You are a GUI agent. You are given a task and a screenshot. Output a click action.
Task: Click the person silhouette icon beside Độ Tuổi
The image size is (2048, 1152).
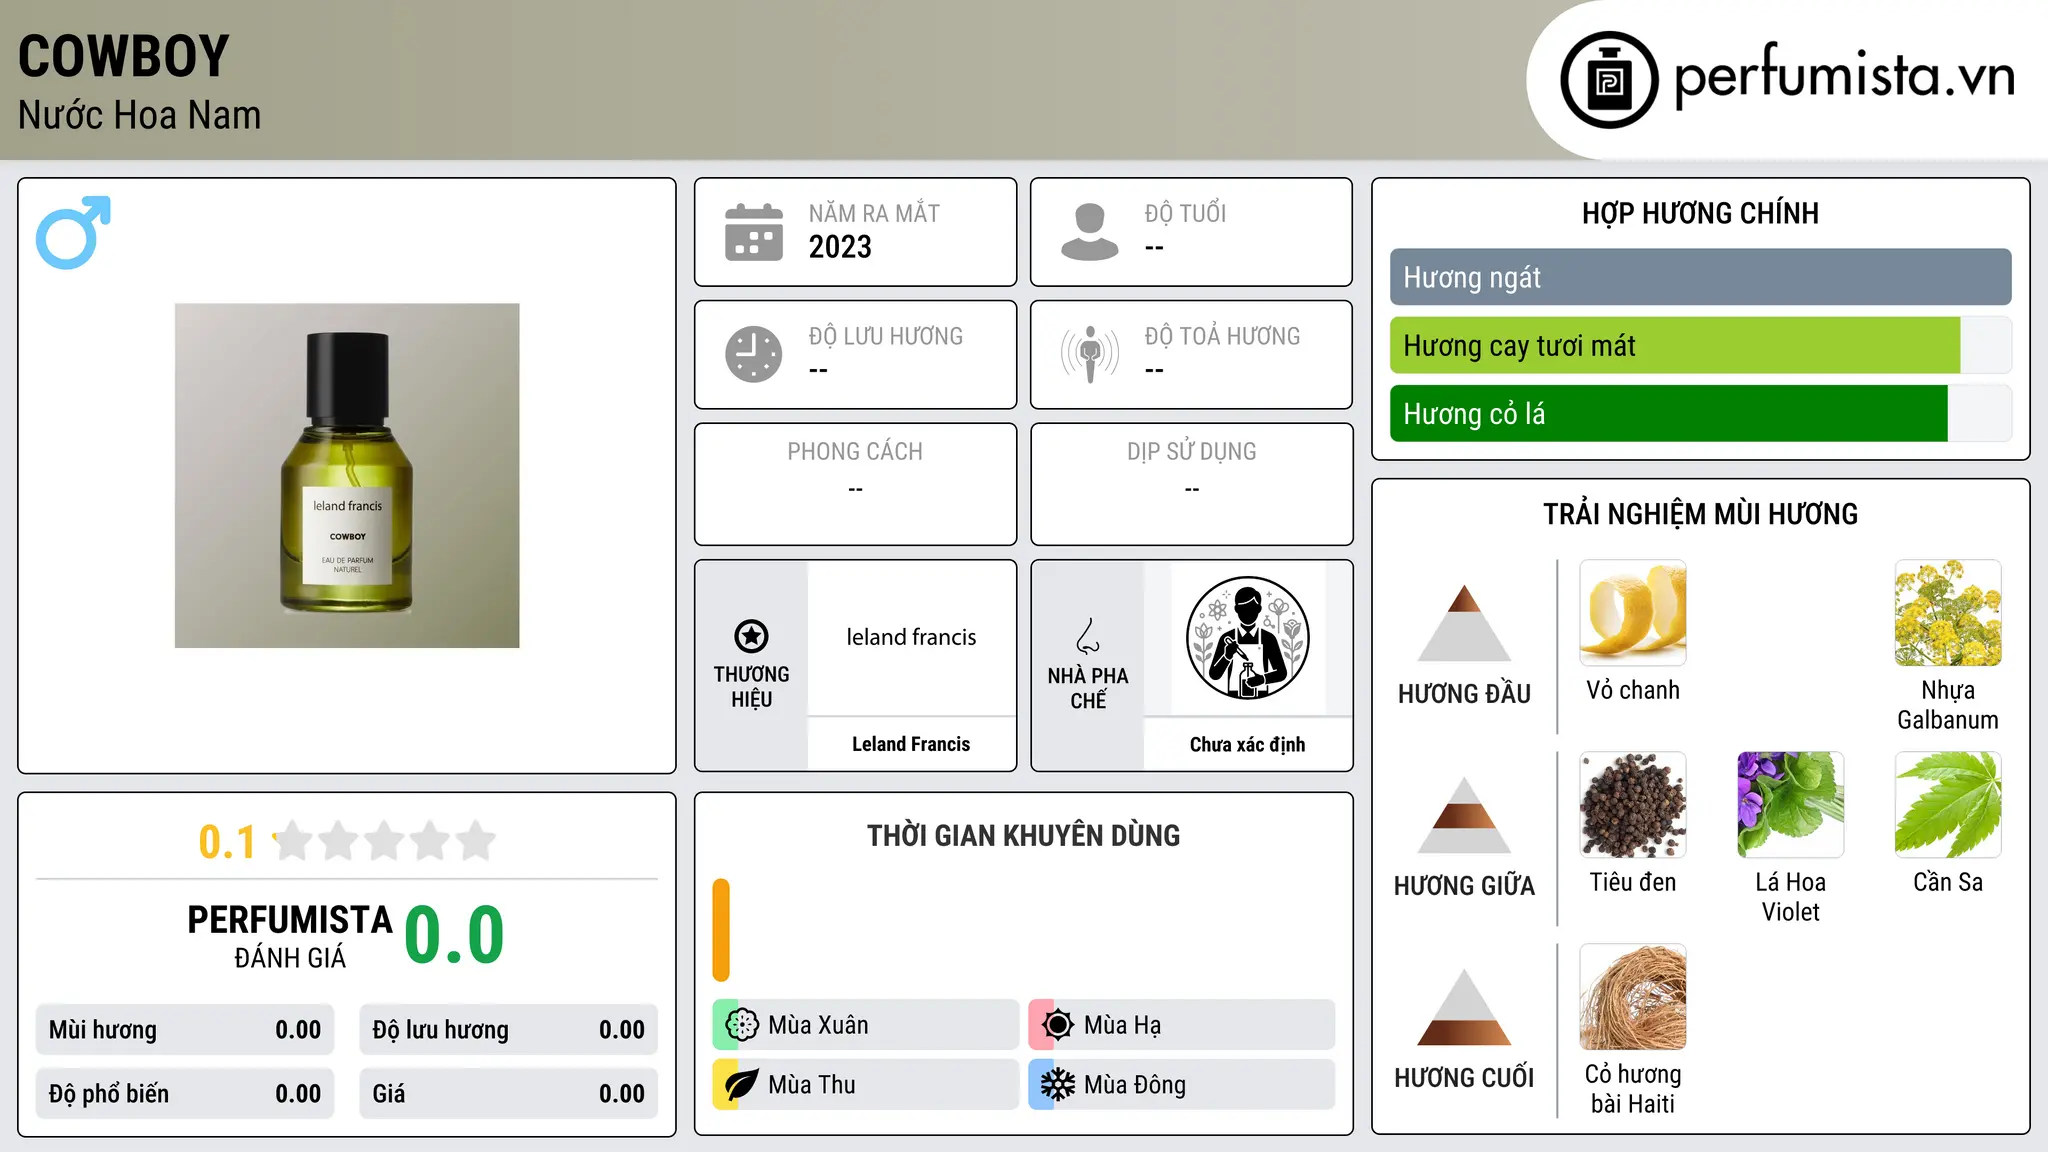point(1089,232)
